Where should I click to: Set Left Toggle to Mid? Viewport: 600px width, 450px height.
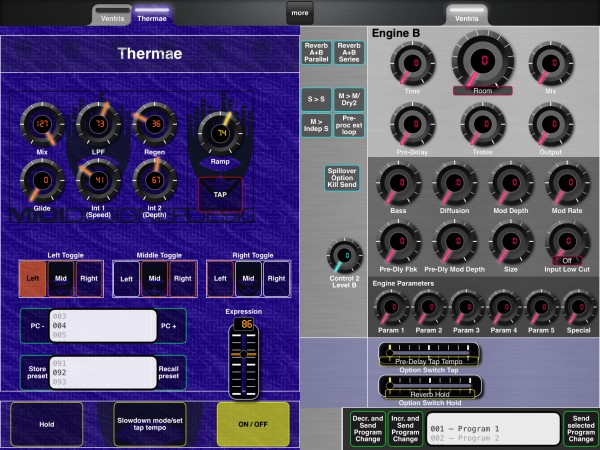[61, 279]
